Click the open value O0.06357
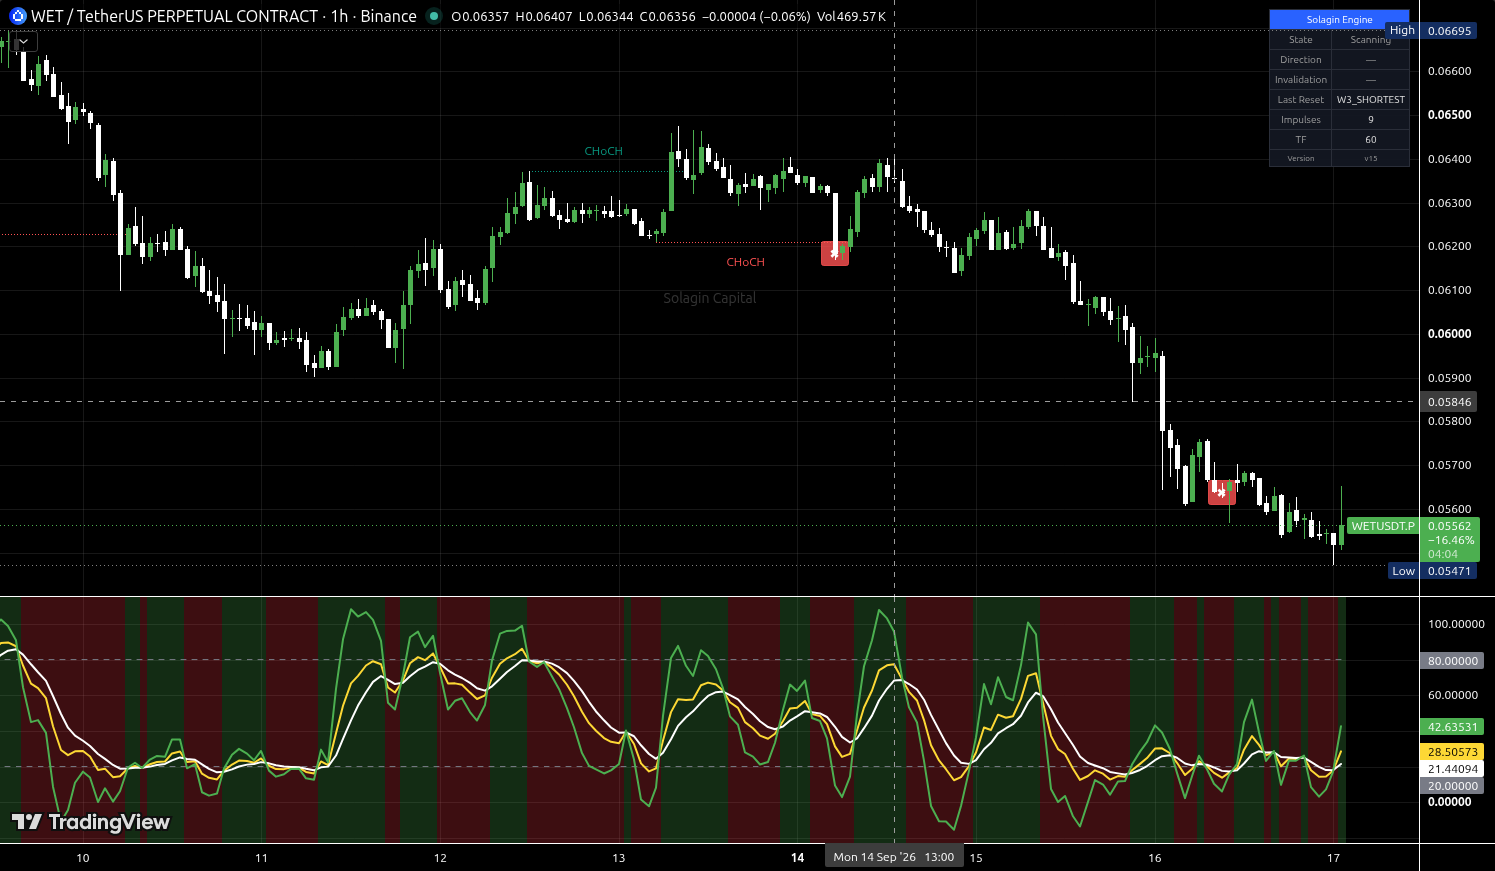The width and height of the screenshot is (1495, 871). click(x=480, y=17)
